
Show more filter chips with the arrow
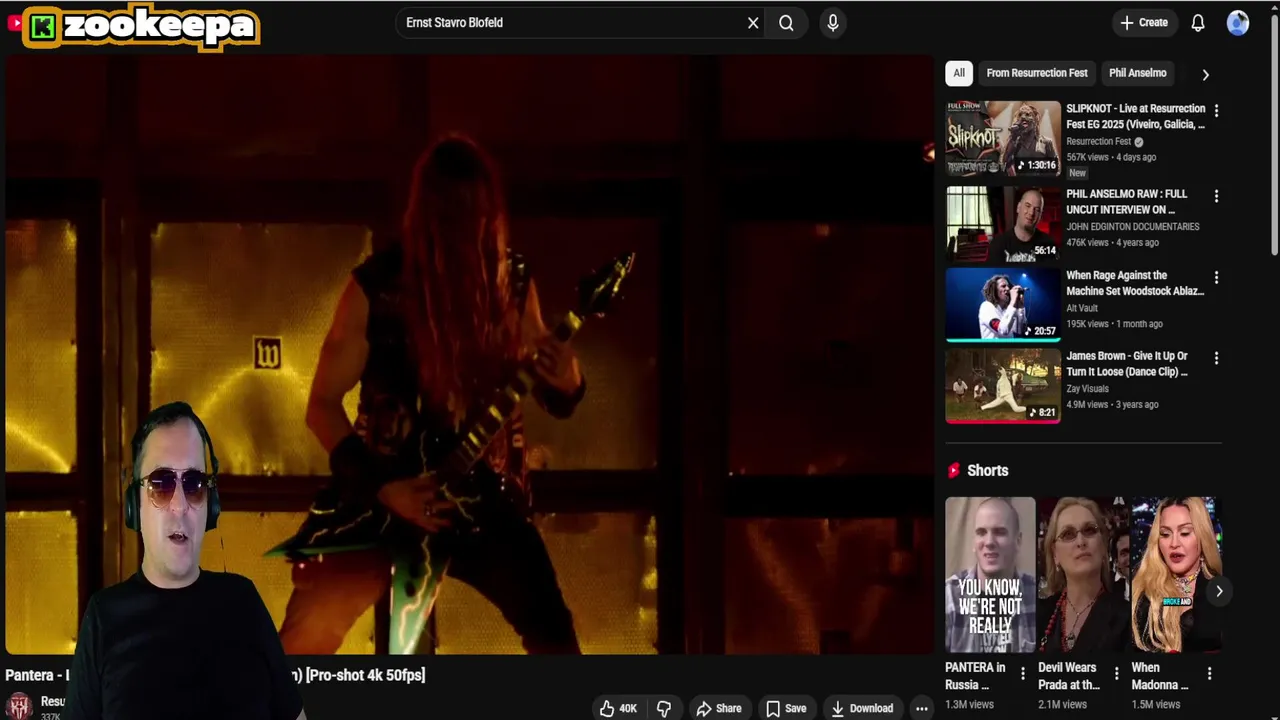(x=1205, y=74)
